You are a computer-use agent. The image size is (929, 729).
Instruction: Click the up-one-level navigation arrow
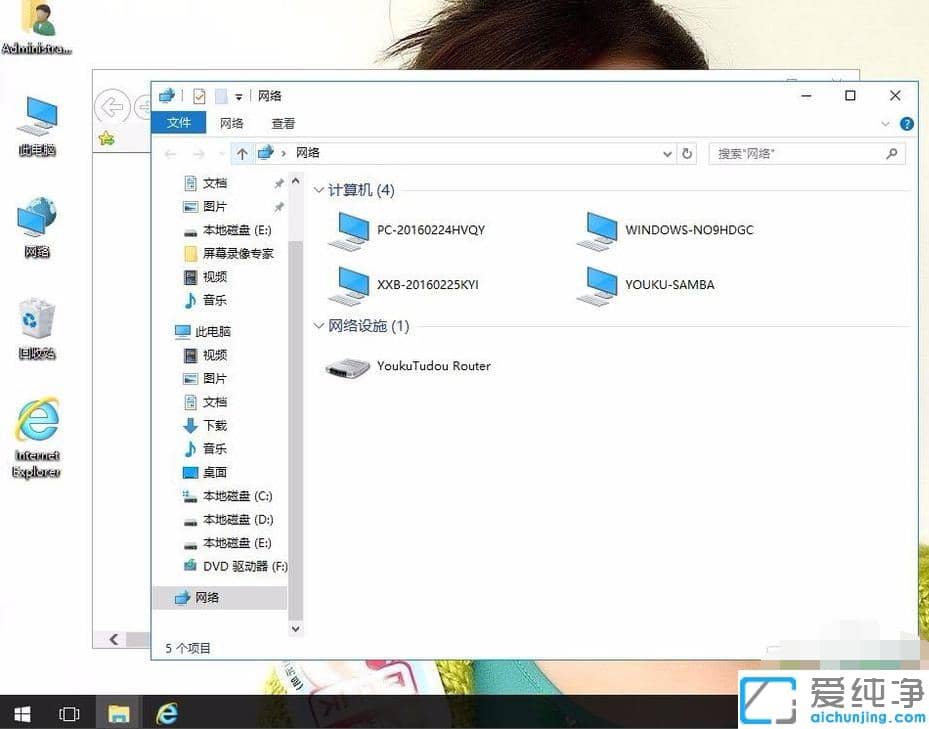pyautogui.click(x=243, y=153)
